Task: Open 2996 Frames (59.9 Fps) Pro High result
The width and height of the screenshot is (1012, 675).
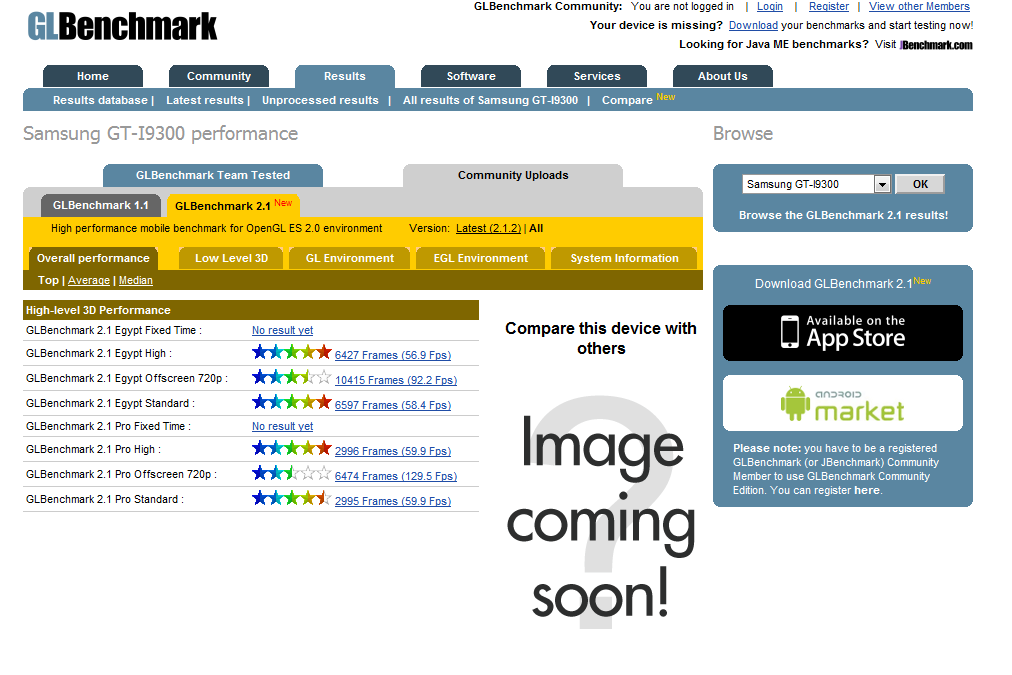Action: 392,451
